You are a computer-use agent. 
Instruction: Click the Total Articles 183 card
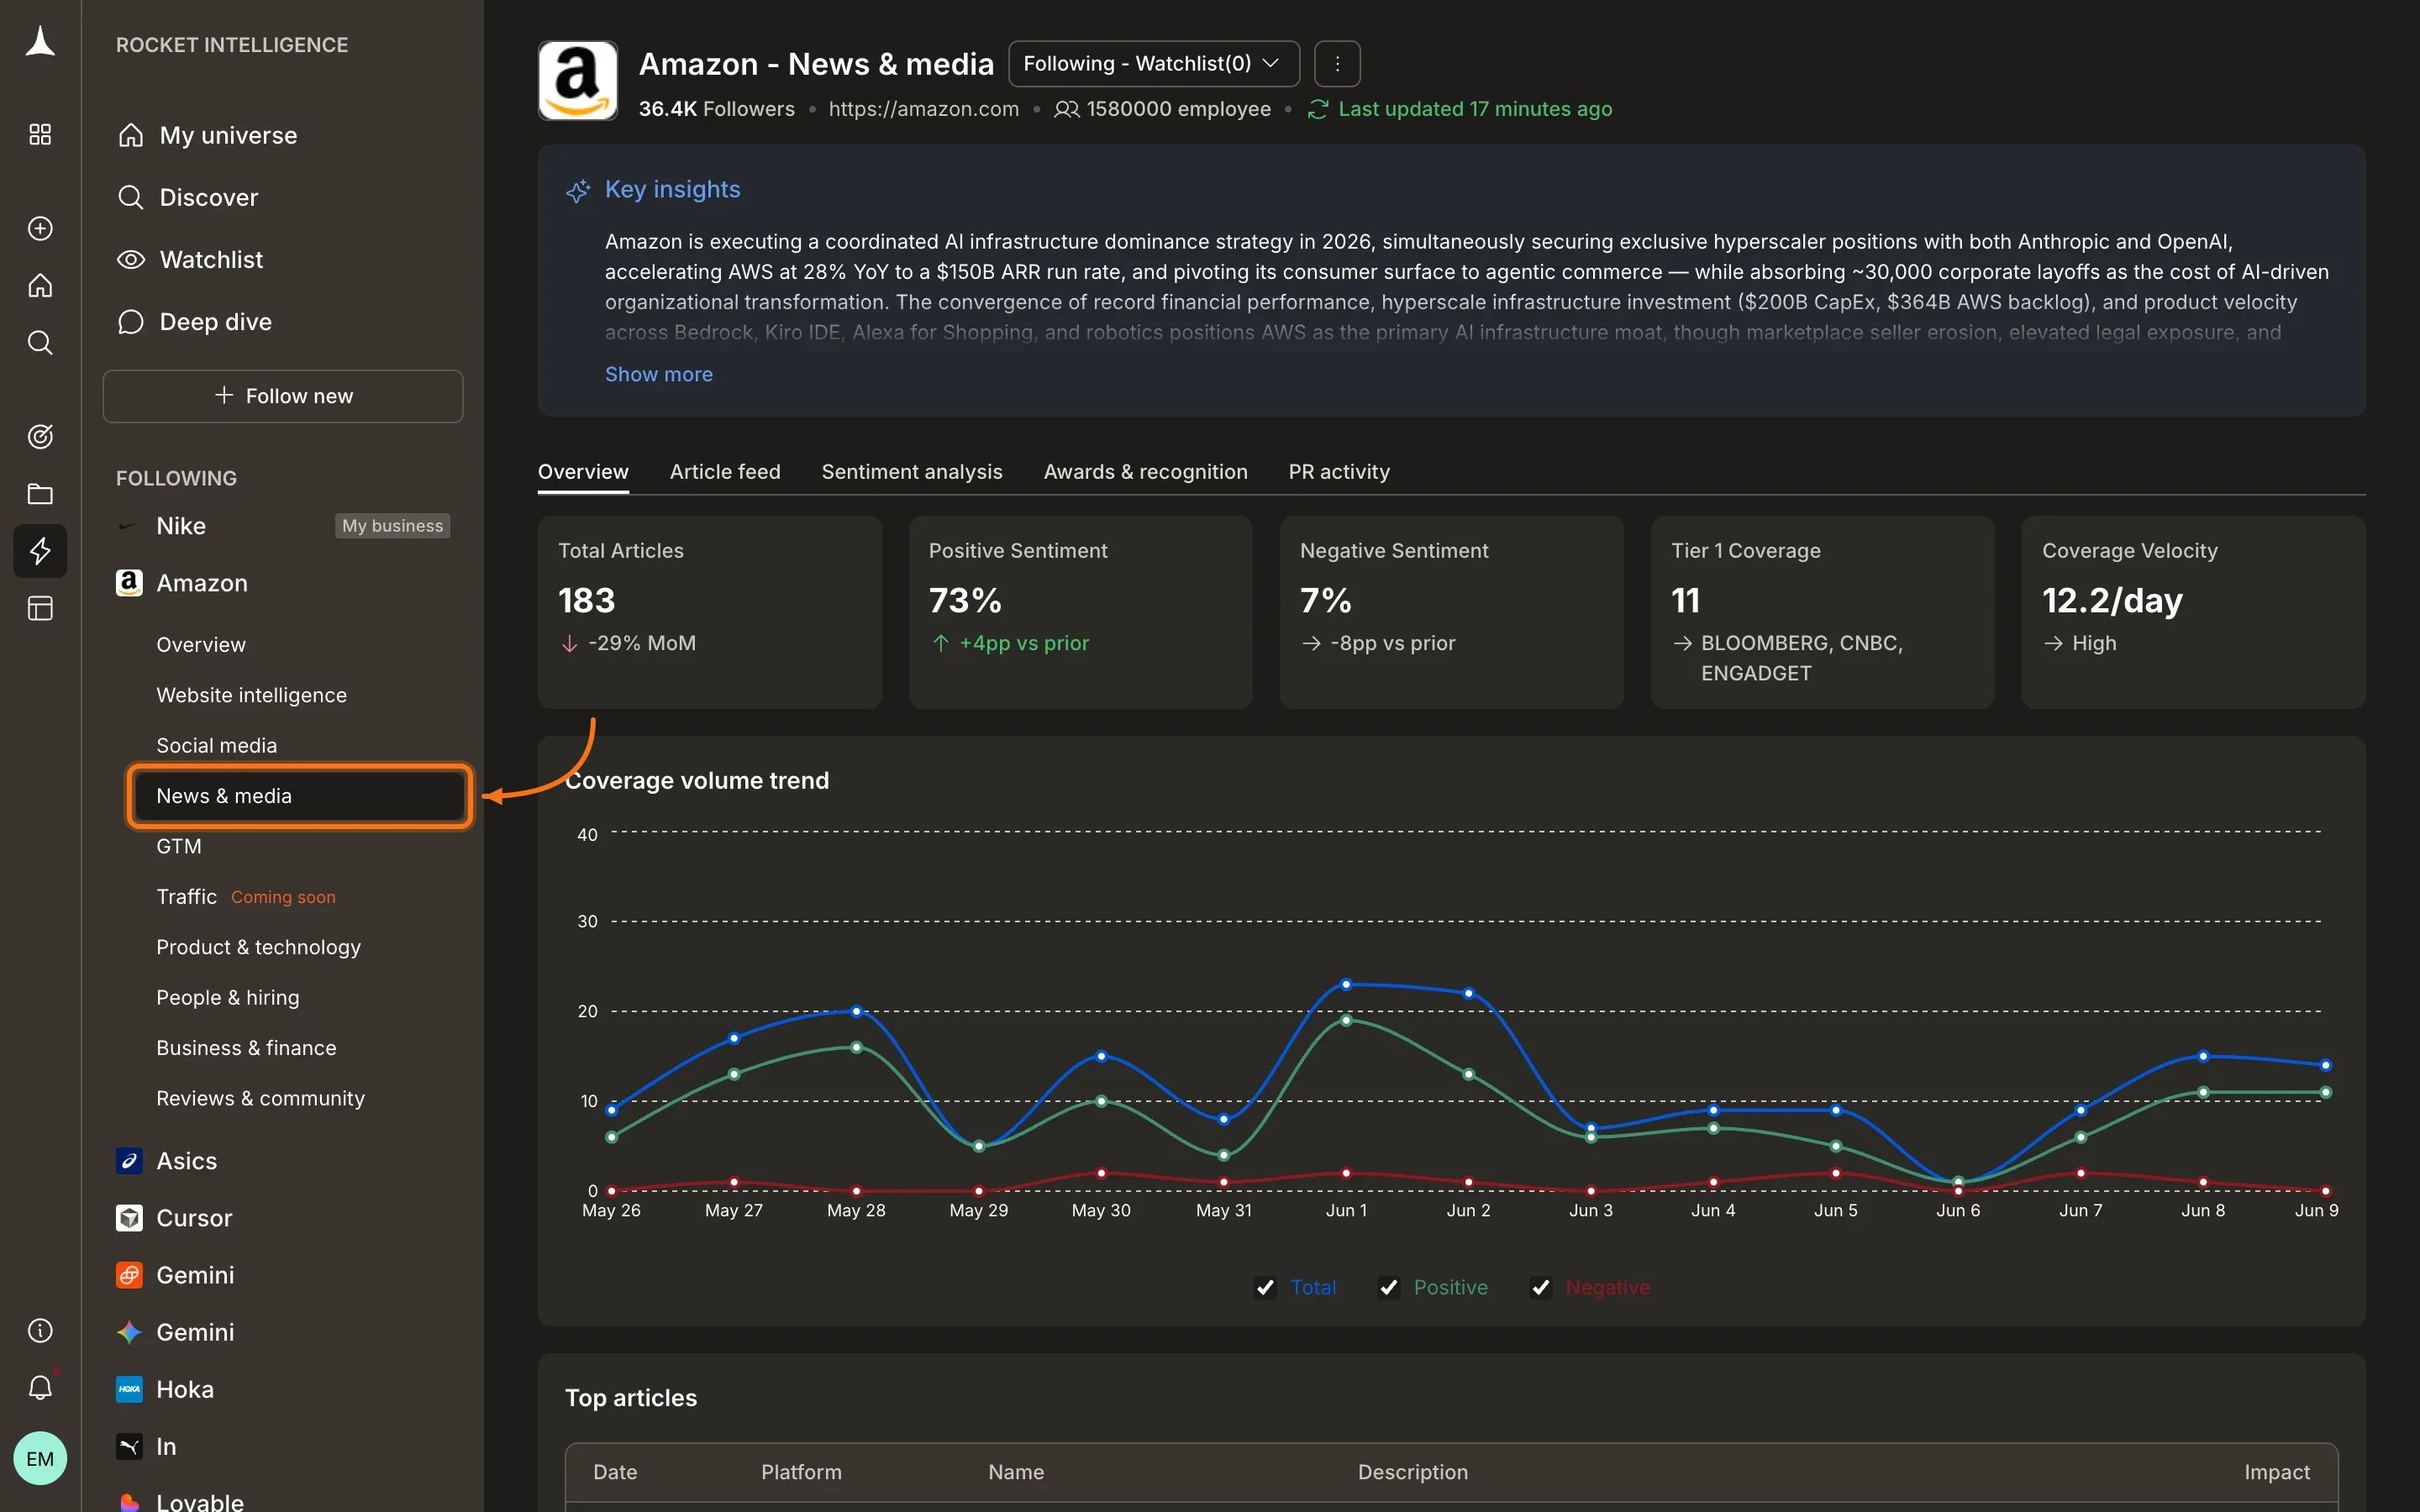tap(710, 612)
